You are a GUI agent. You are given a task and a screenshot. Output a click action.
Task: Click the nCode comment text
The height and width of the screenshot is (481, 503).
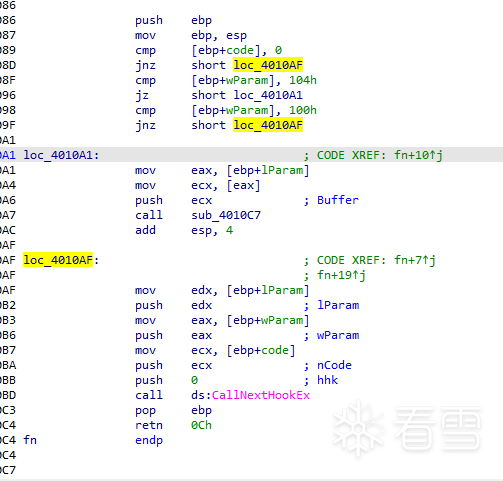click(x=334, y=365)
